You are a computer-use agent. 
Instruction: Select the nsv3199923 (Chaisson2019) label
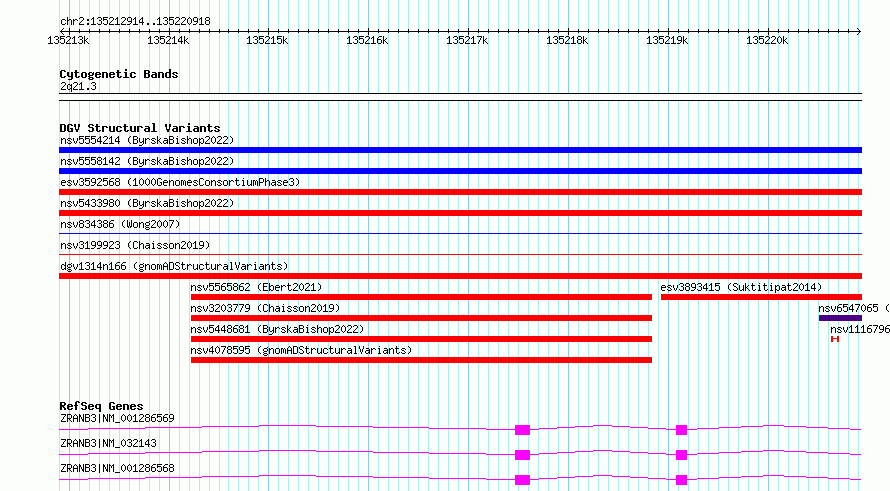click(x=135, y=245)
